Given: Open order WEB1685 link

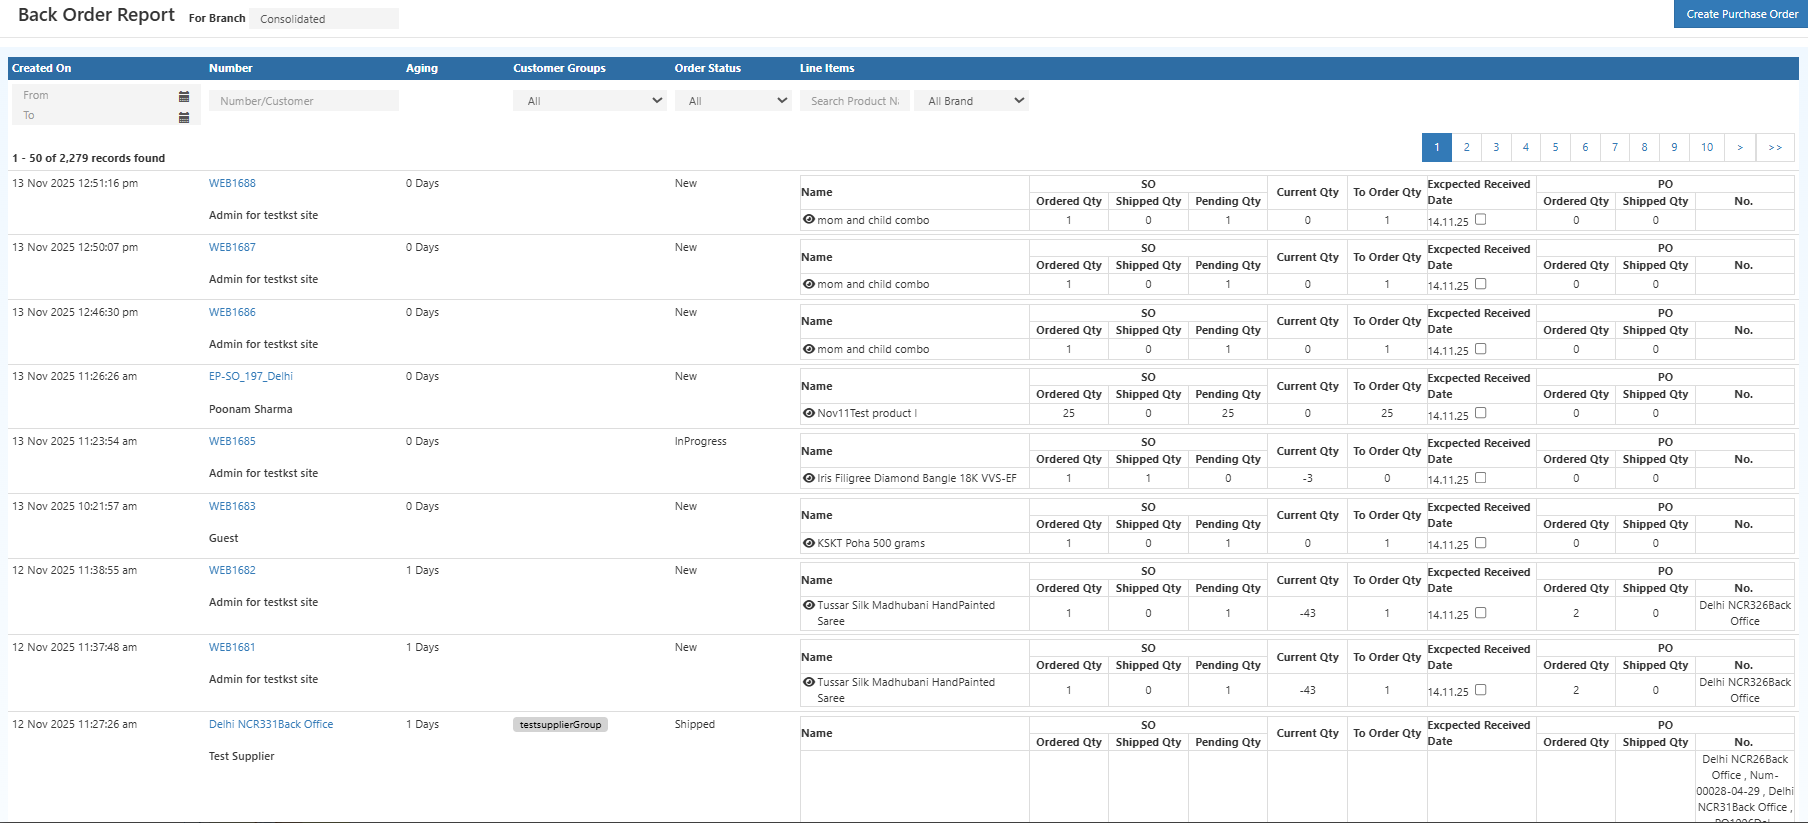Looking at the screenshot, I should click(x=232, y=441).
